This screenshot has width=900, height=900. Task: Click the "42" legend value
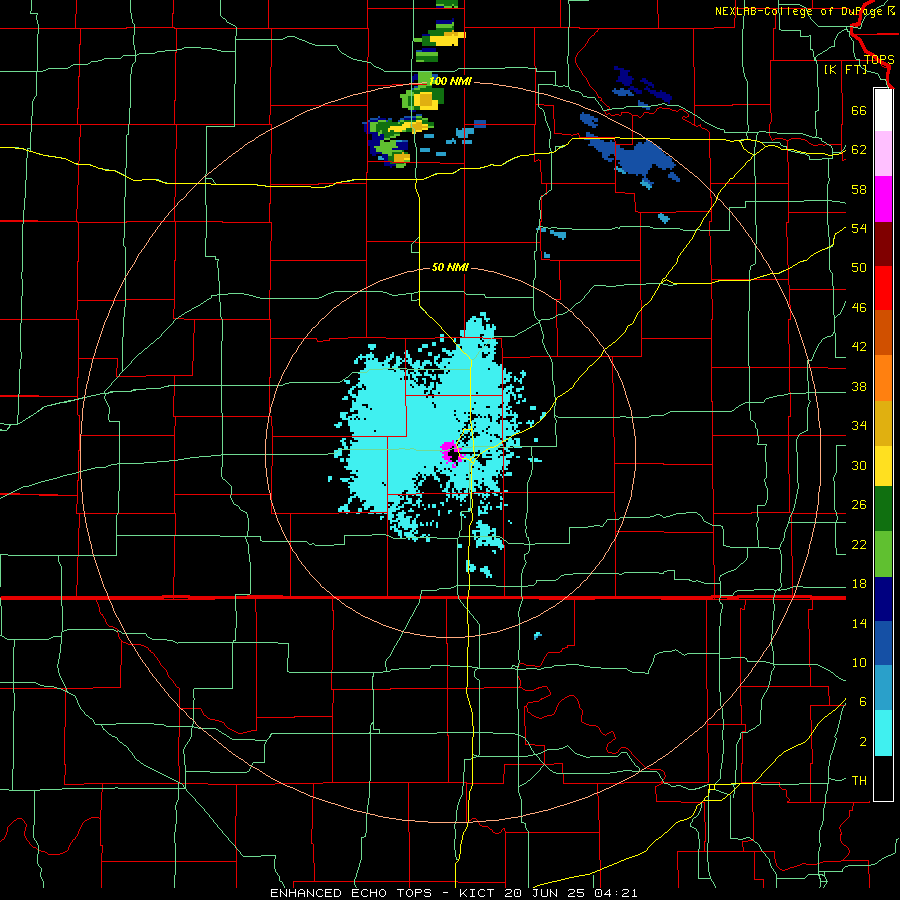[x=859, y=347]
